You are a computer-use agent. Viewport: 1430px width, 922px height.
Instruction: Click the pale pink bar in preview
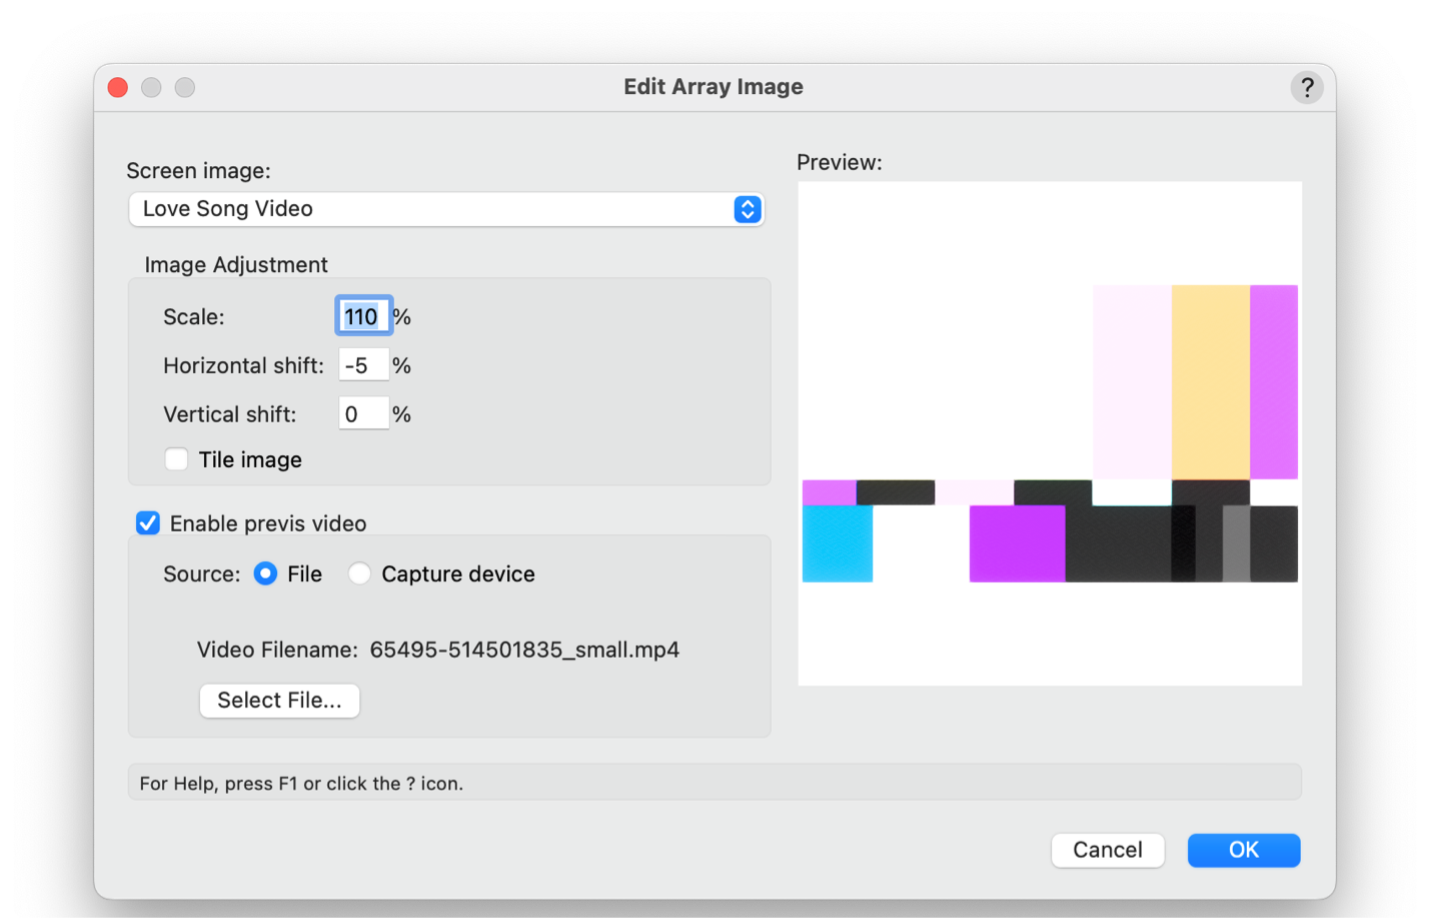[1132, 381]
